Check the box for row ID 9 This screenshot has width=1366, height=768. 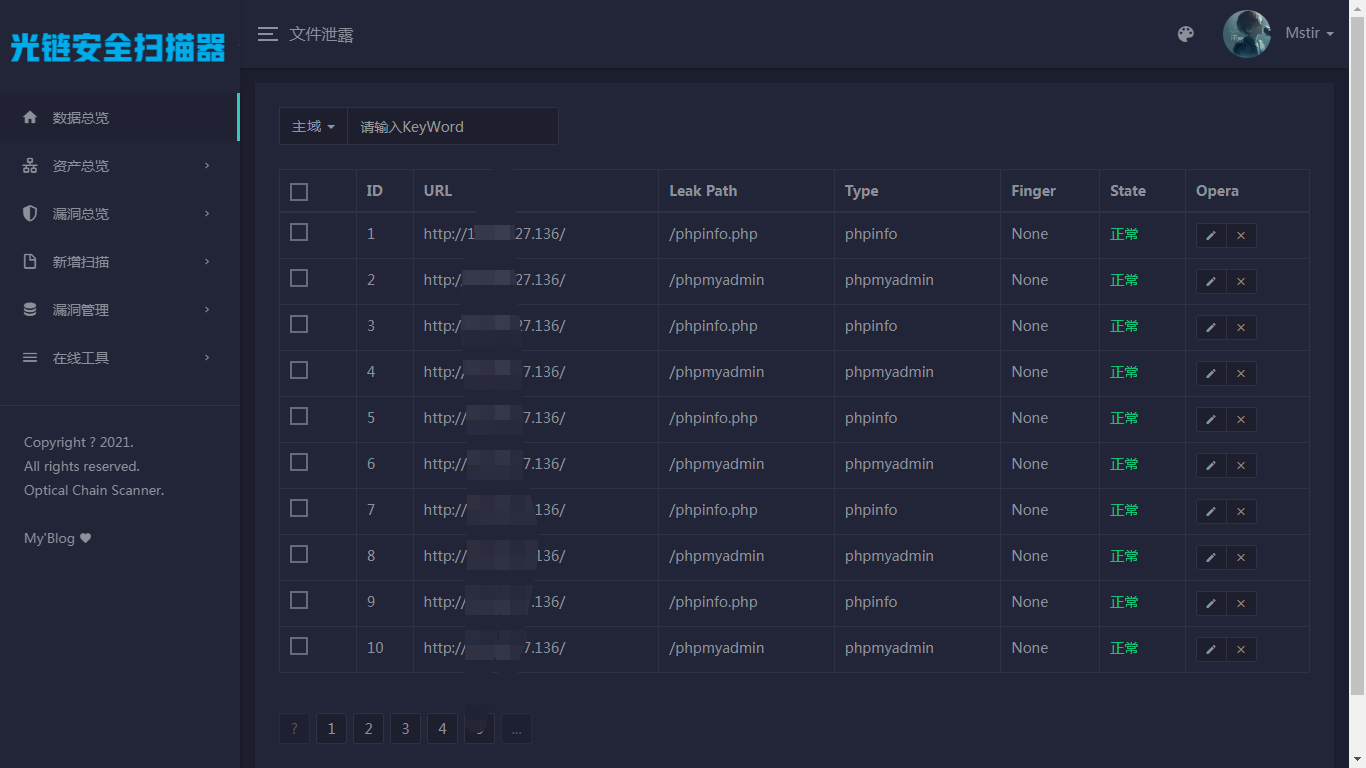point(299,600)
